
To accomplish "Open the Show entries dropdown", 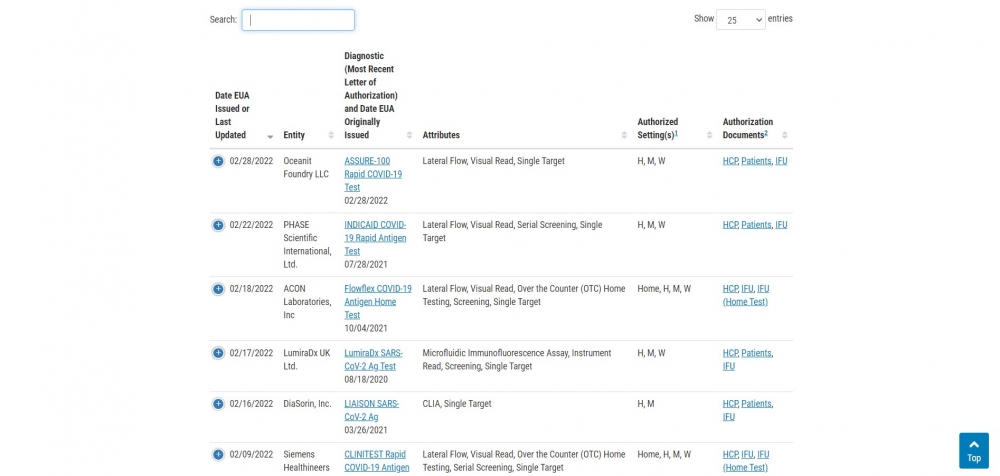I will point(740,20).
